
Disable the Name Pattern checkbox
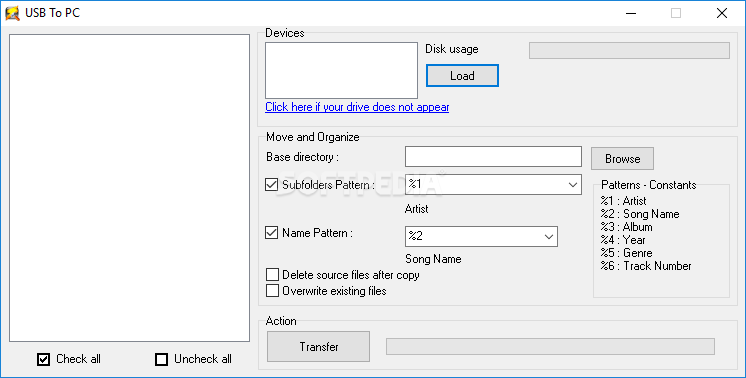272,233
